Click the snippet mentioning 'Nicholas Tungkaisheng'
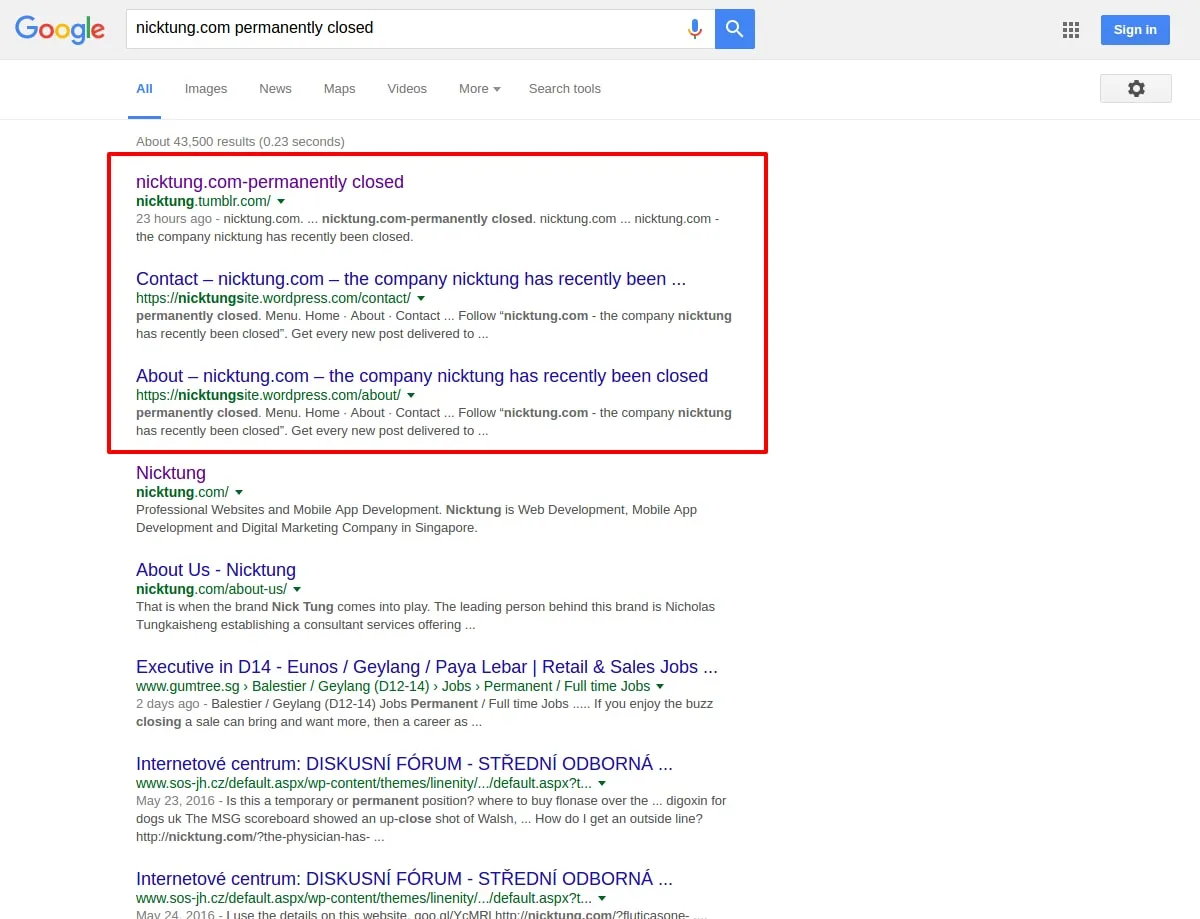Screen dimensions: 1200x919 tap(425, 616)
